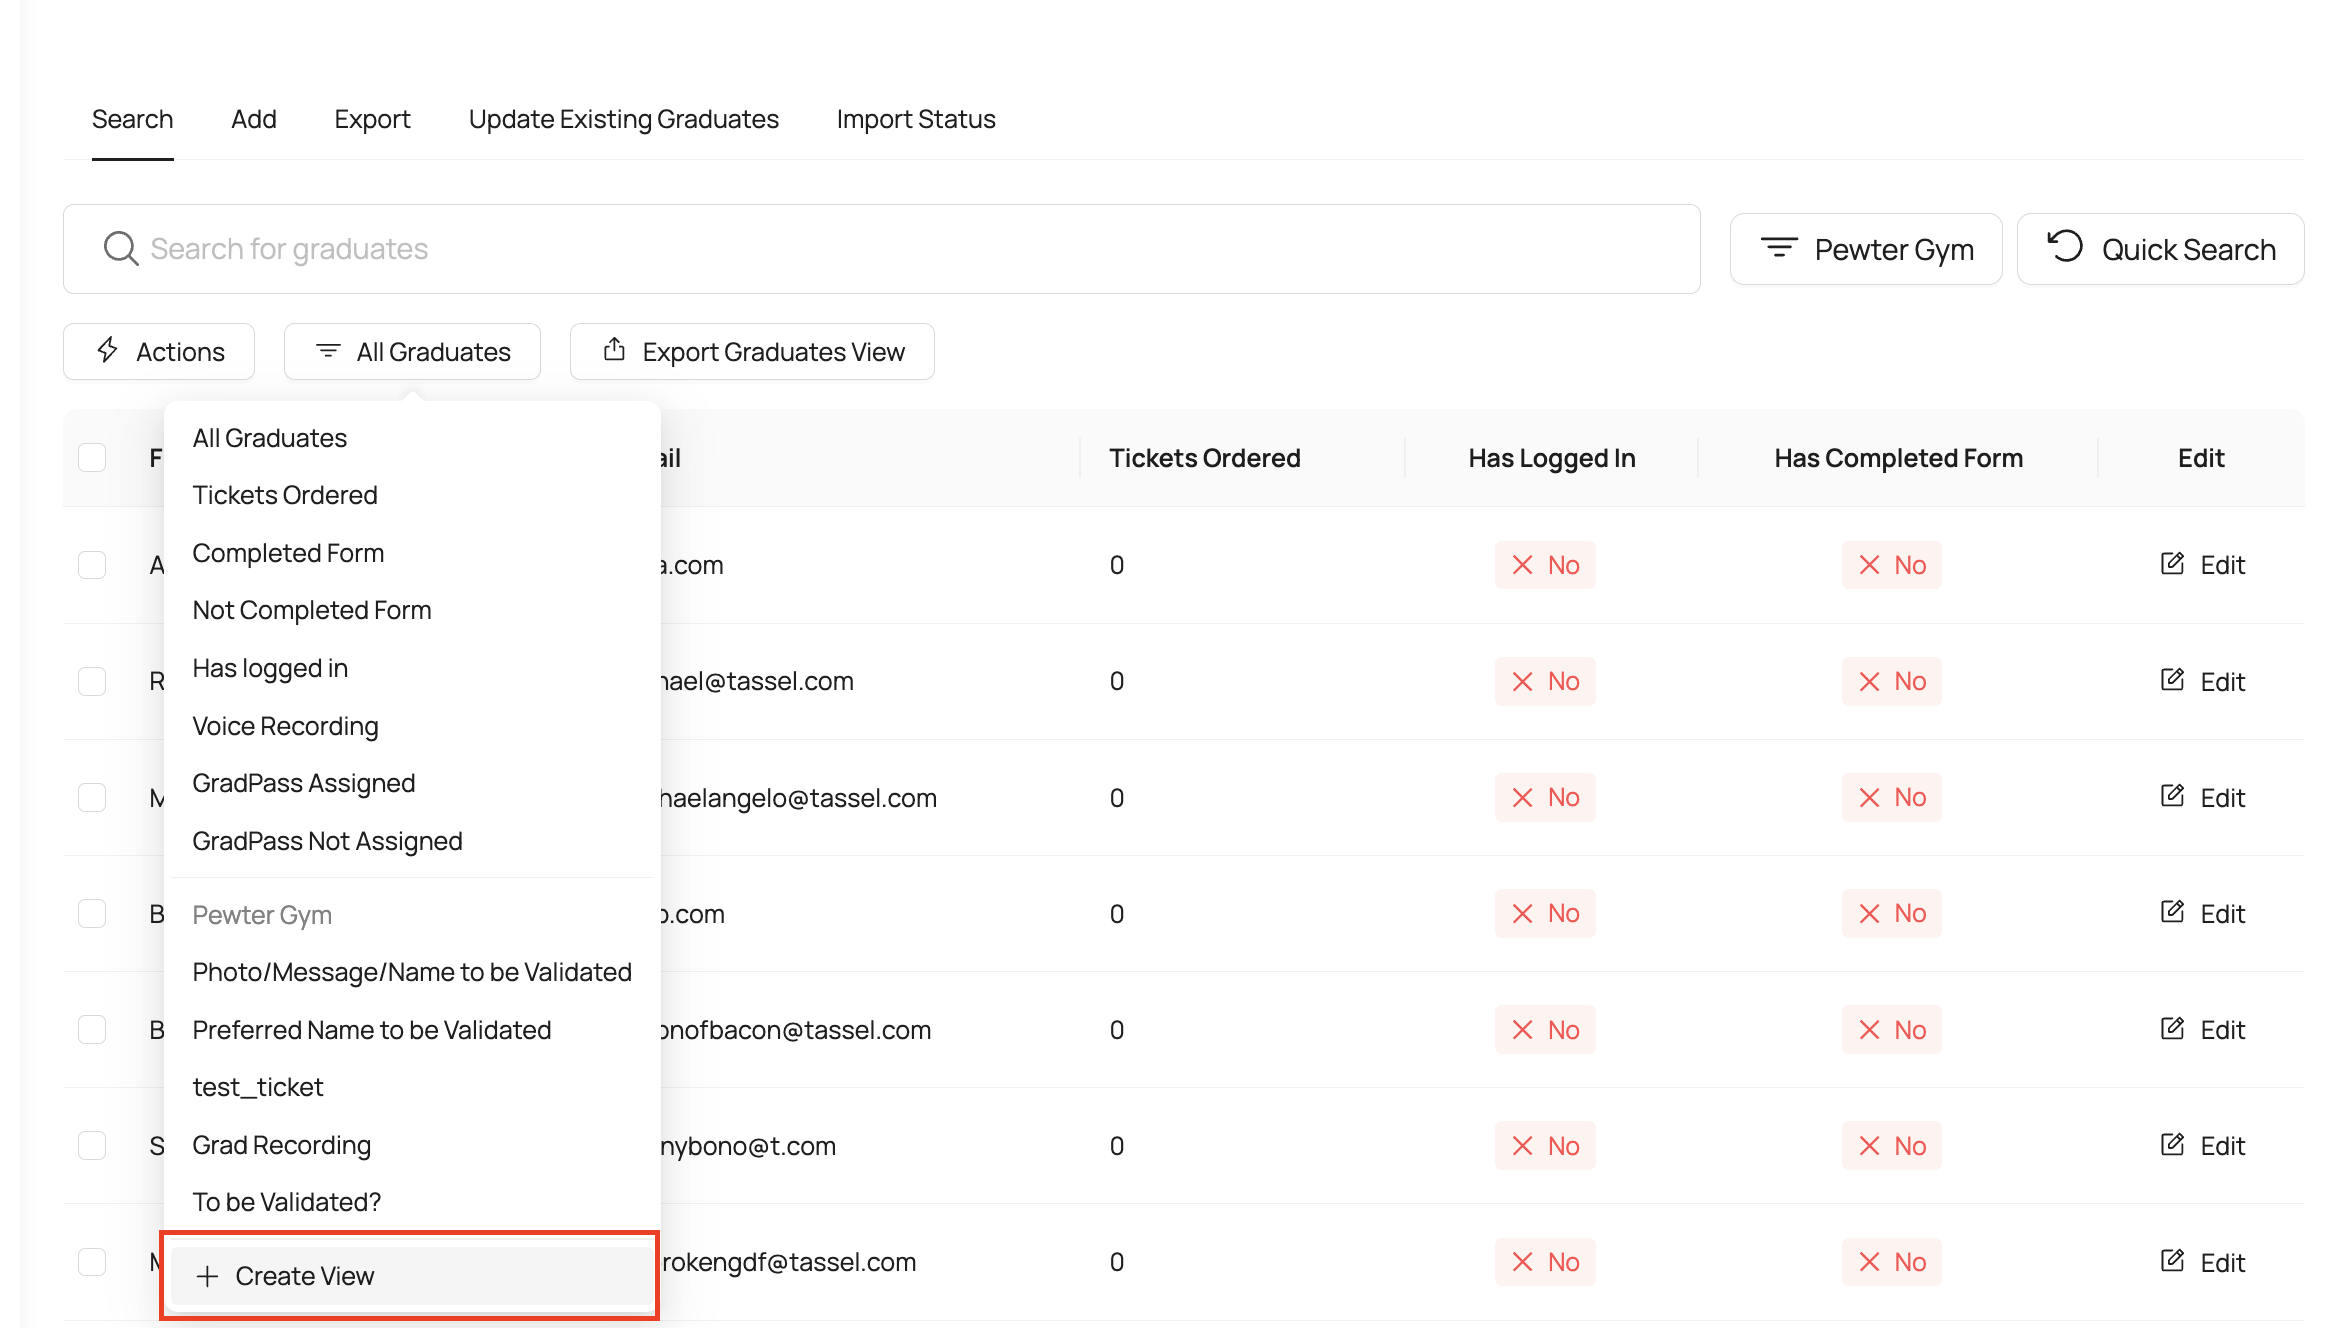Check the first graduate row checkbox
This screenshot has height=1328, width=2326.
(92, 565)
